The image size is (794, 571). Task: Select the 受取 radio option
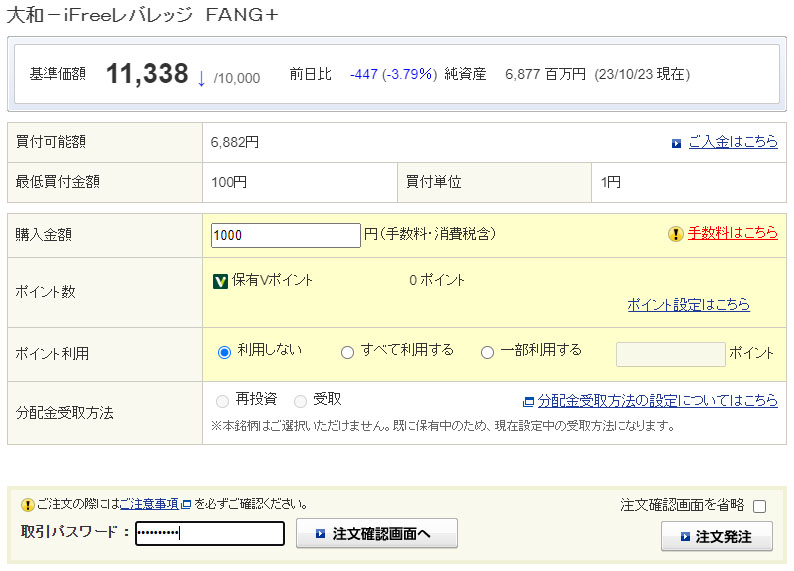(300, 401)
